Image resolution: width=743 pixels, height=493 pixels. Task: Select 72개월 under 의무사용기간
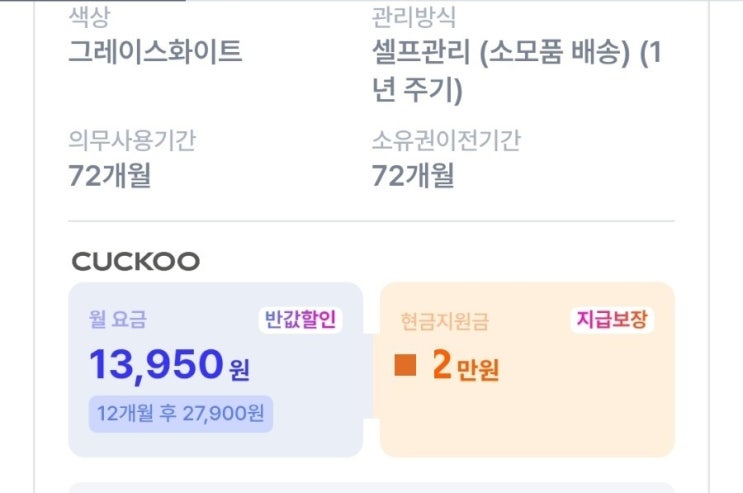(110, 176)
